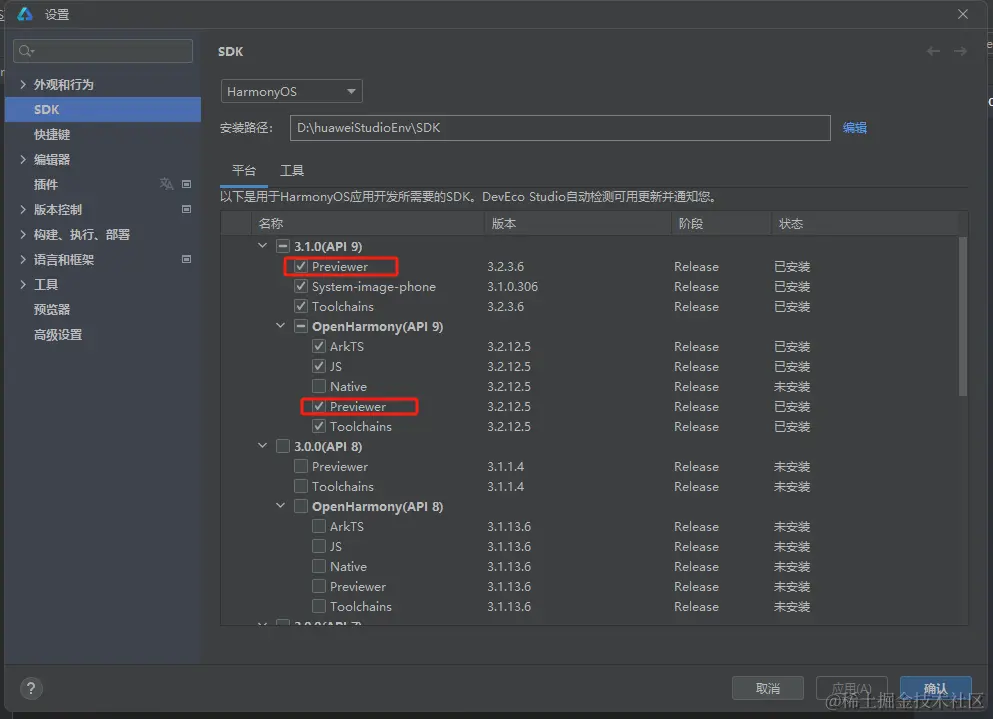Uncheck ArkTS 3.2.12.5 checkbox
Screen dimensions: 993x719
pyautogui.click(x=319, y=347)
